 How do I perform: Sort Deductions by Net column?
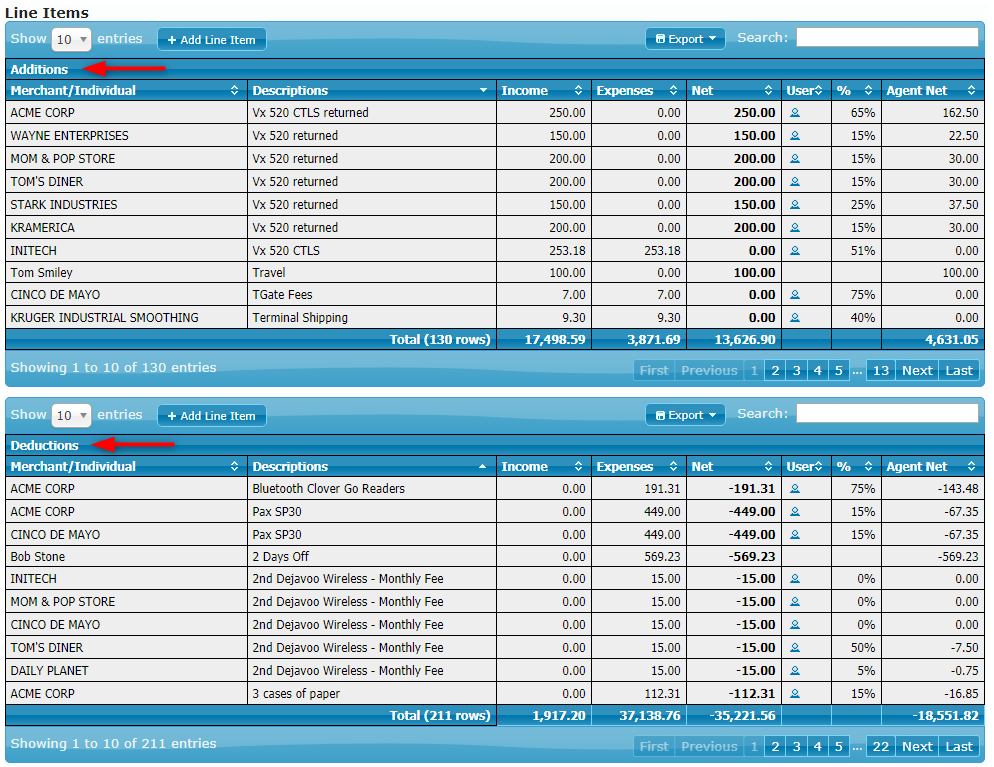[733, 467]
